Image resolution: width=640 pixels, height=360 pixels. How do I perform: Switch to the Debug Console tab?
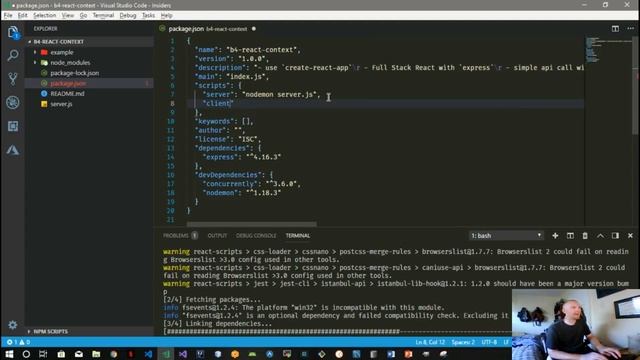click(256, 236)
